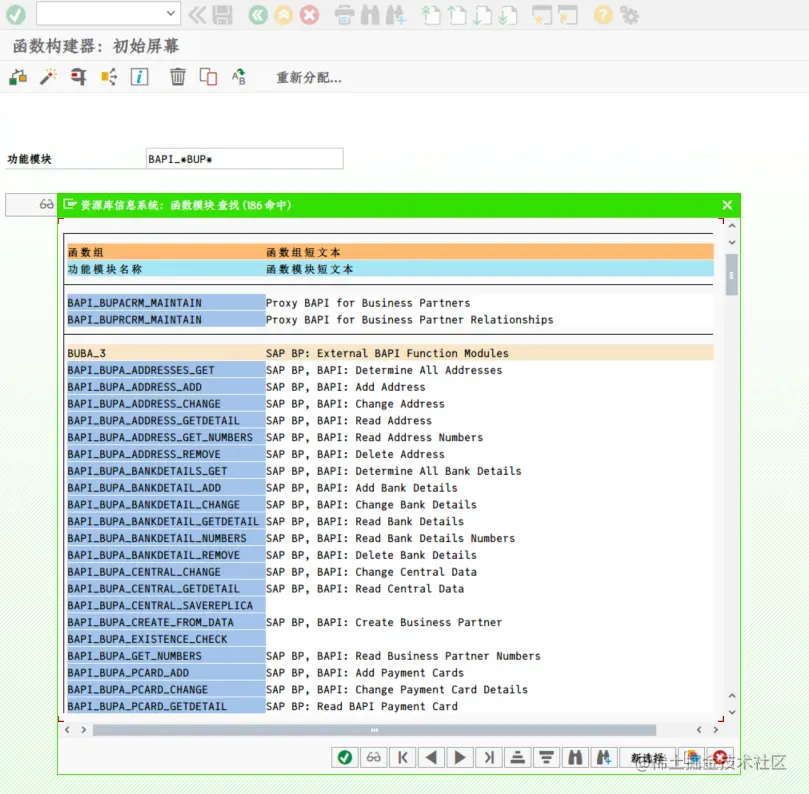
Task: Click the bottom scroll-right chevron near right edge
Action: [716, 730]
